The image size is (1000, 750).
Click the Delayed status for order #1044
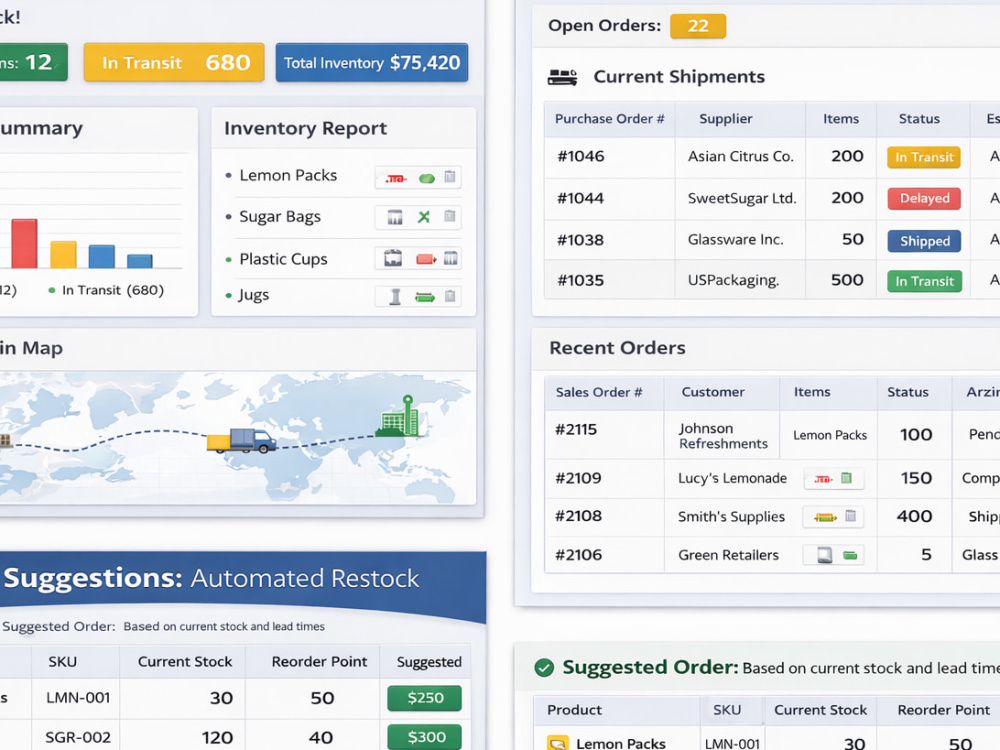coord(924,198)
